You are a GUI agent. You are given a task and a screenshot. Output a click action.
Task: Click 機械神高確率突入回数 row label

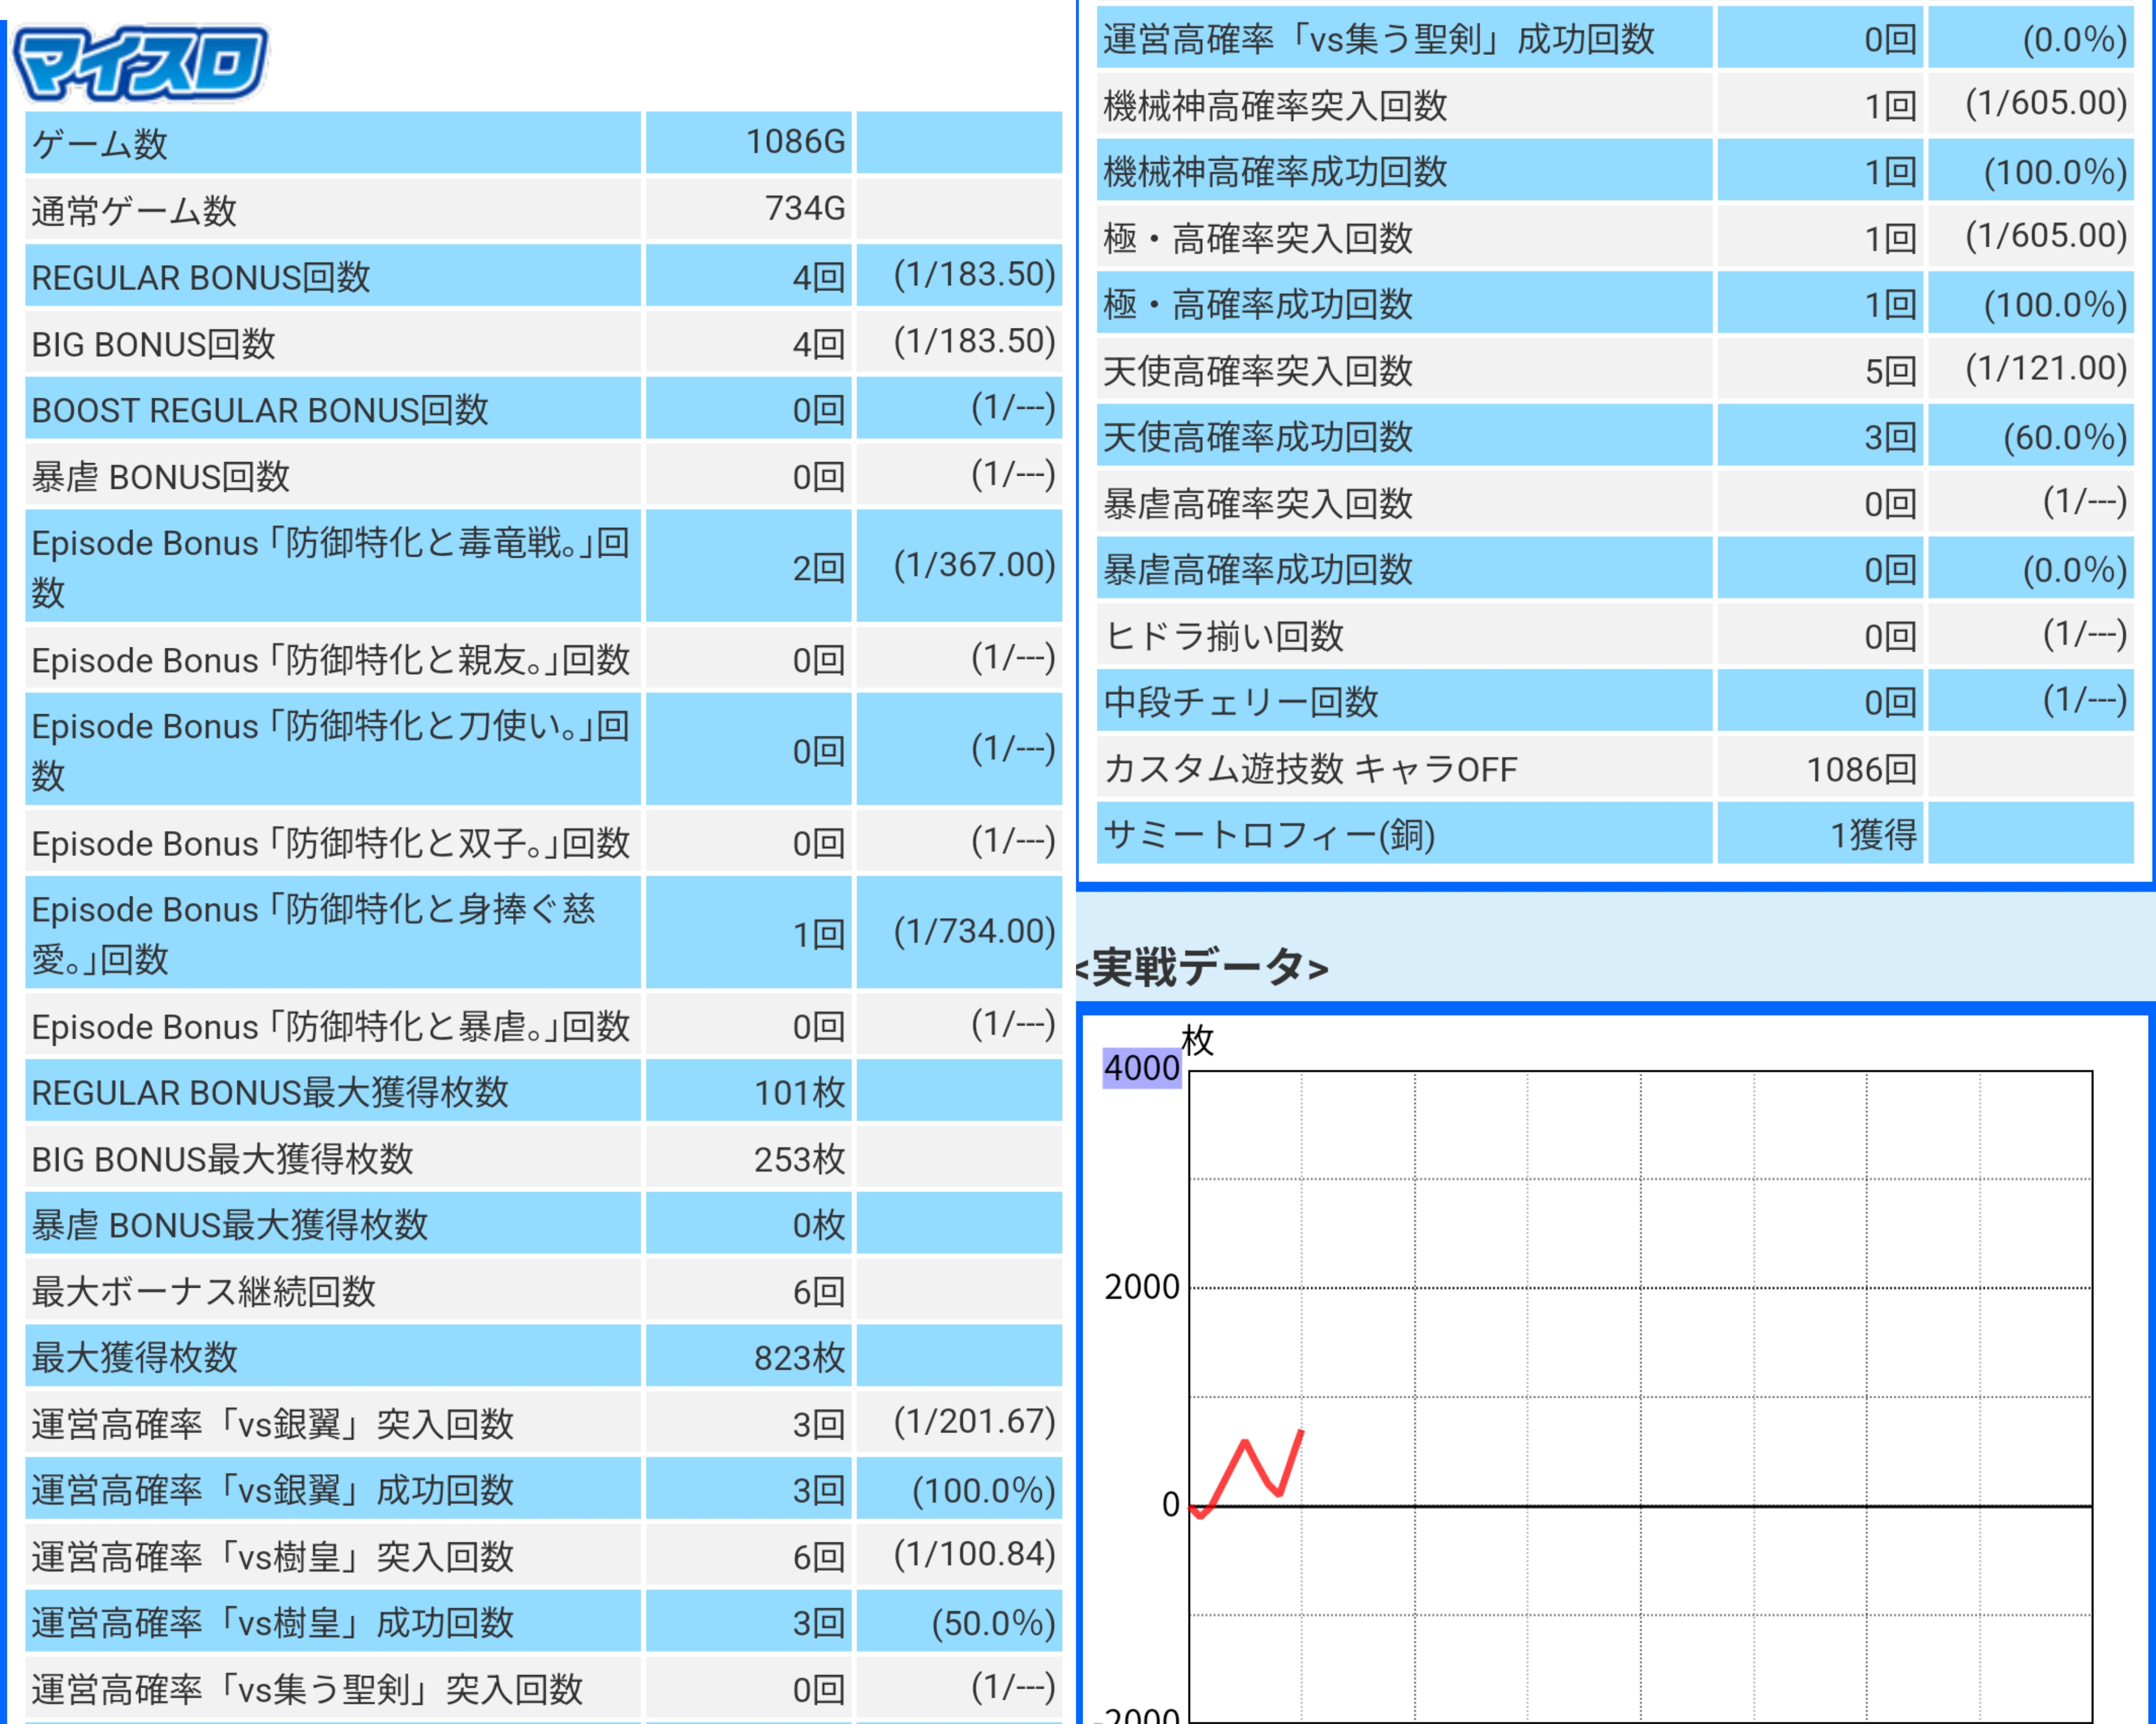click(1275, 106)
